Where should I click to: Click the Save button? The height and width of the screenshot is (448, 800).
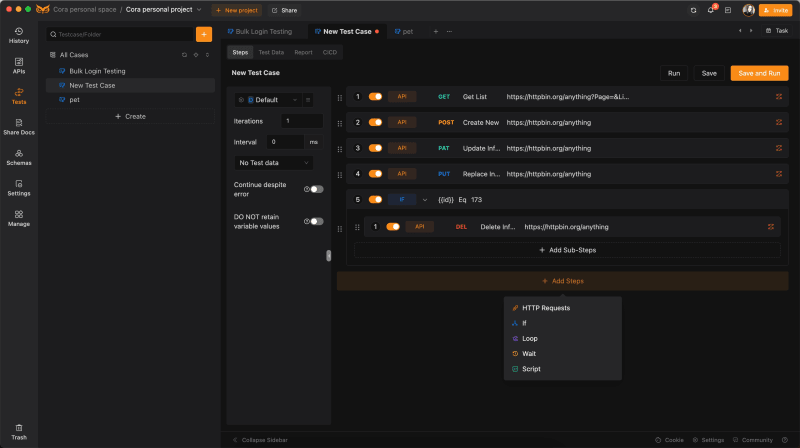pos(709,73)
